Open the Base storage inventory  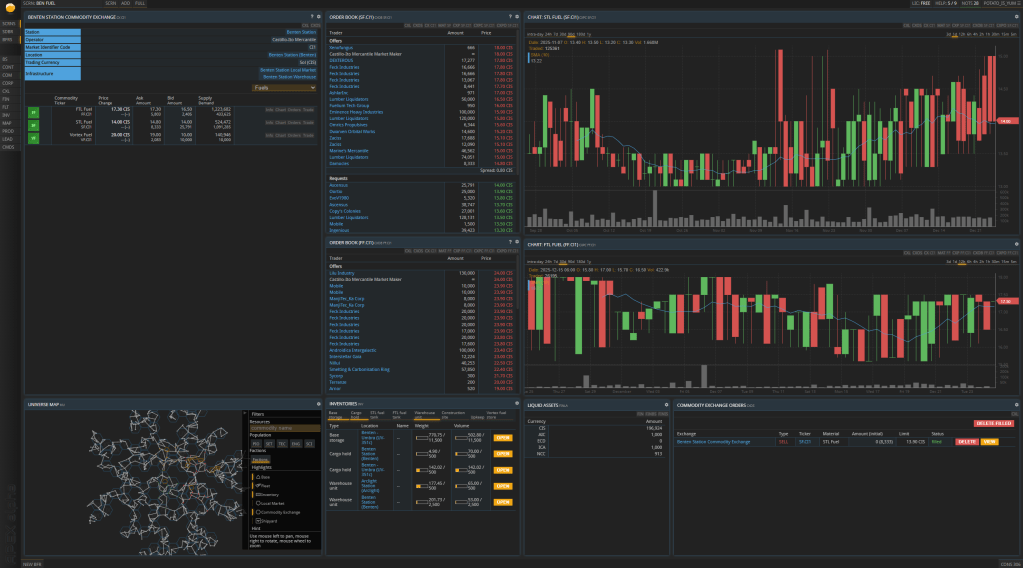[x=502, y=437]
